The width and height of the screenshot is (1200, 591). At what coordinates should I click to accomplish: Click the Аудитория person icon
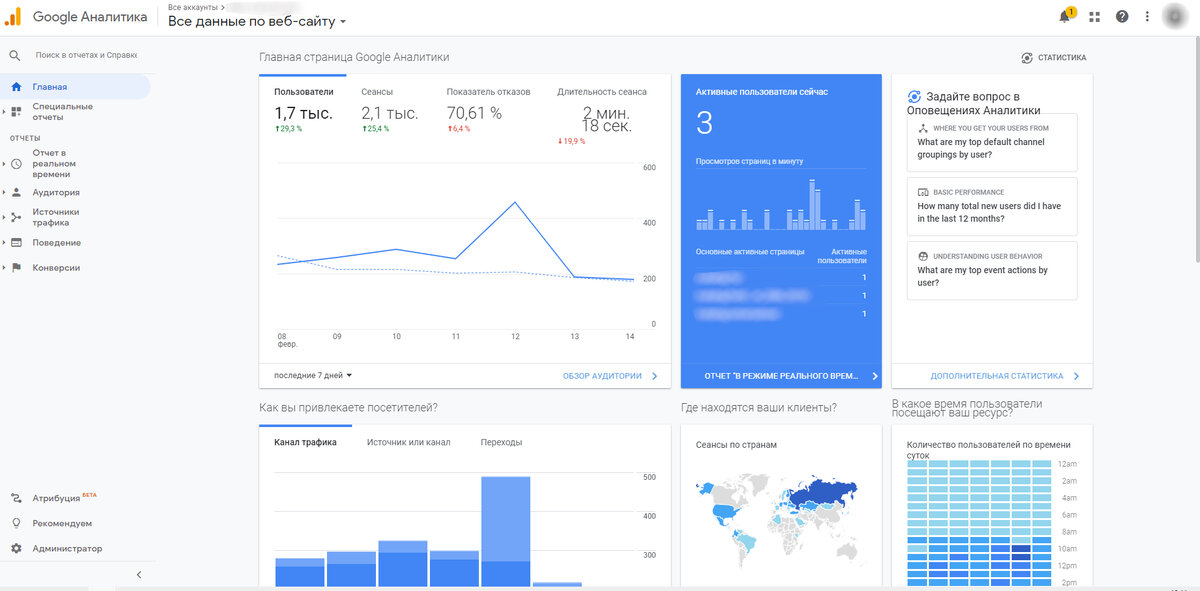pyautogui.click(x=16, y=192)
